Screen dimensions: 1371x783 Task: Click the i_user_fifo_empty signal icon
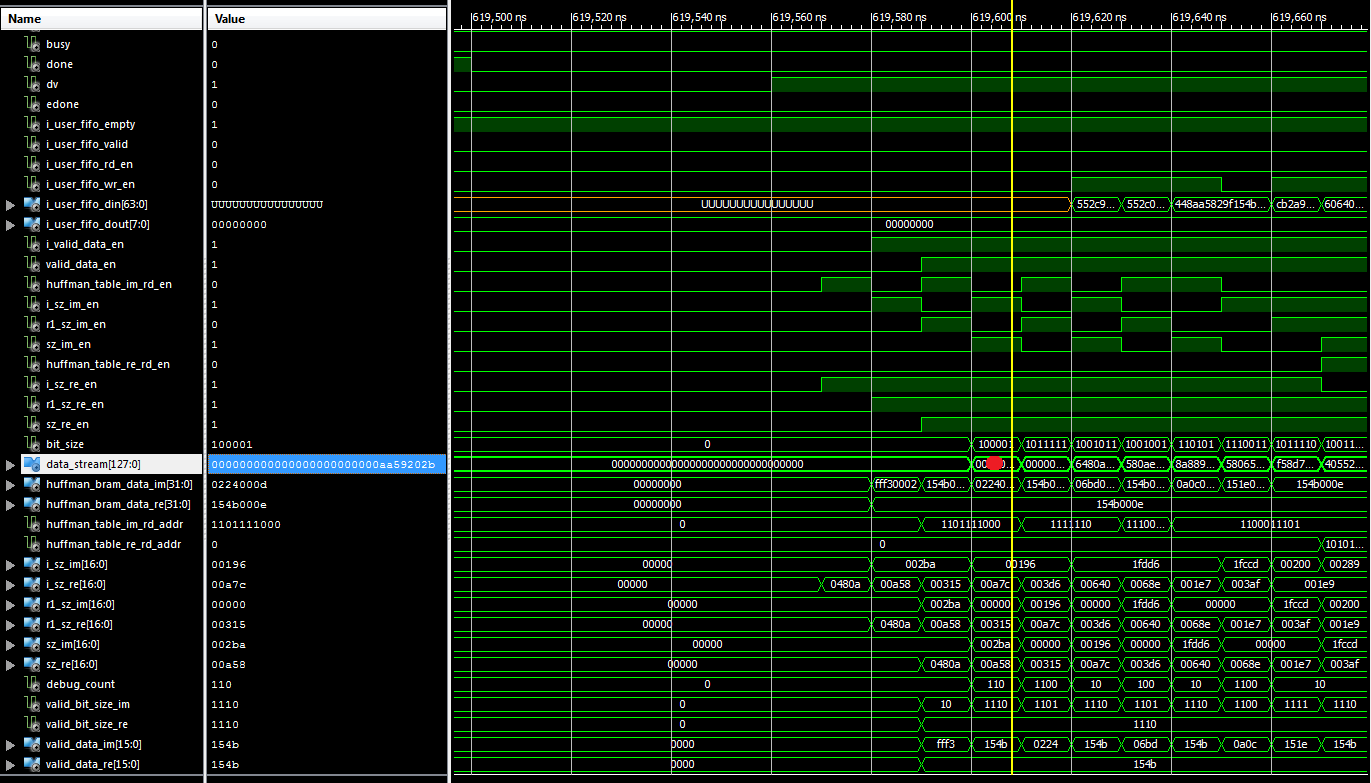pyautogui.click(x=32, y=124)
